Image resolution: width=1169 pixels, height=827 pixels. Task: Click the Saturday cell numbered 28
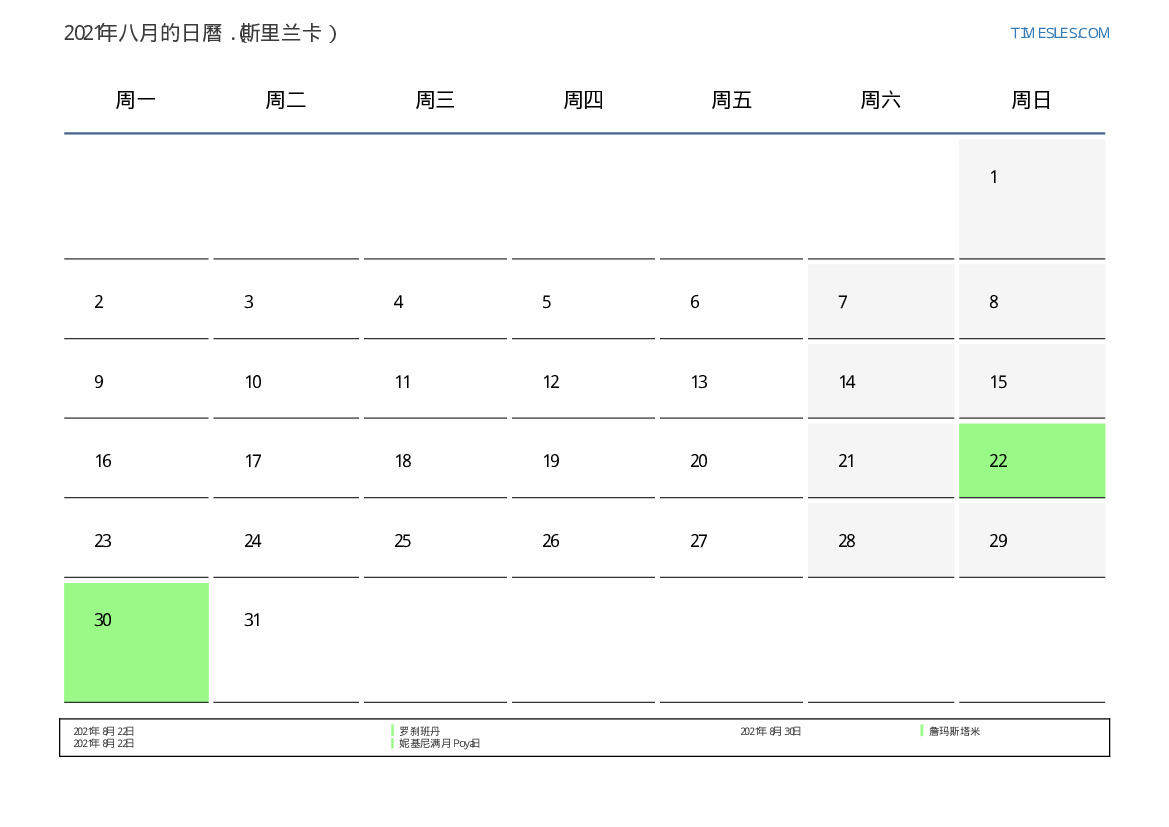880,540
